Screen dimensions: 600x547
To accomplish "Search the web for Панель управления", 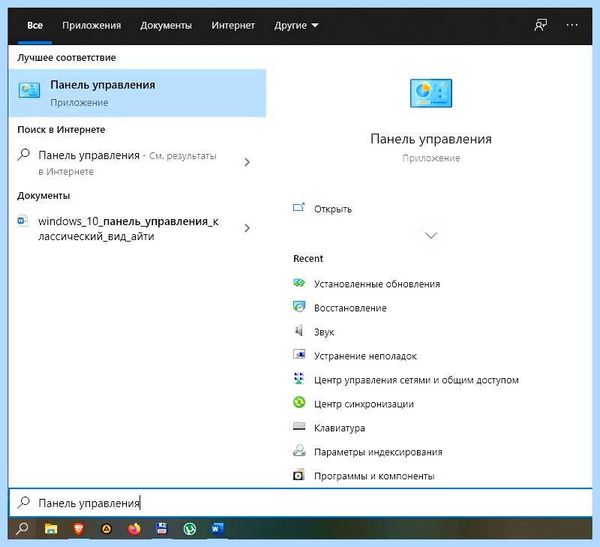I will pyautogui.click(x=127, y=163).
